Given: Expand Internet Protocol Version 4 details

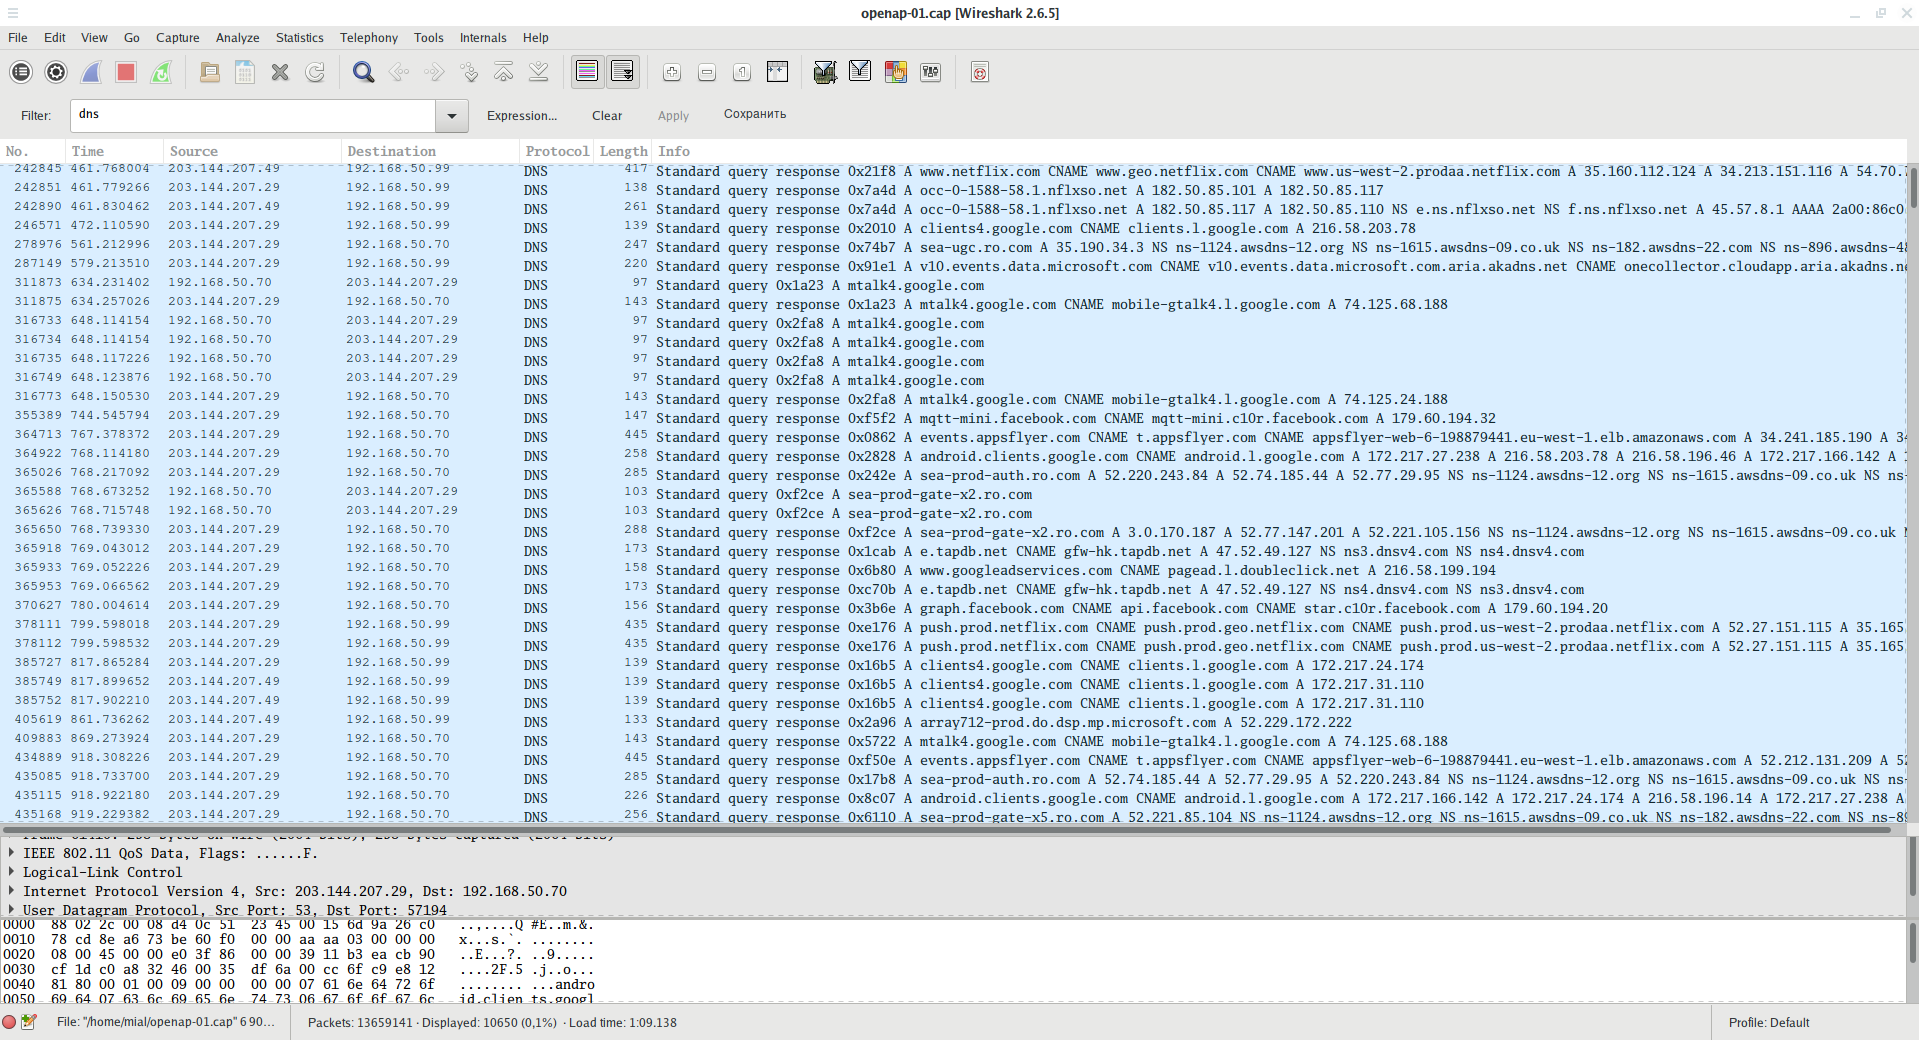Looking at the screenshot, I should [x=11, y=891].
